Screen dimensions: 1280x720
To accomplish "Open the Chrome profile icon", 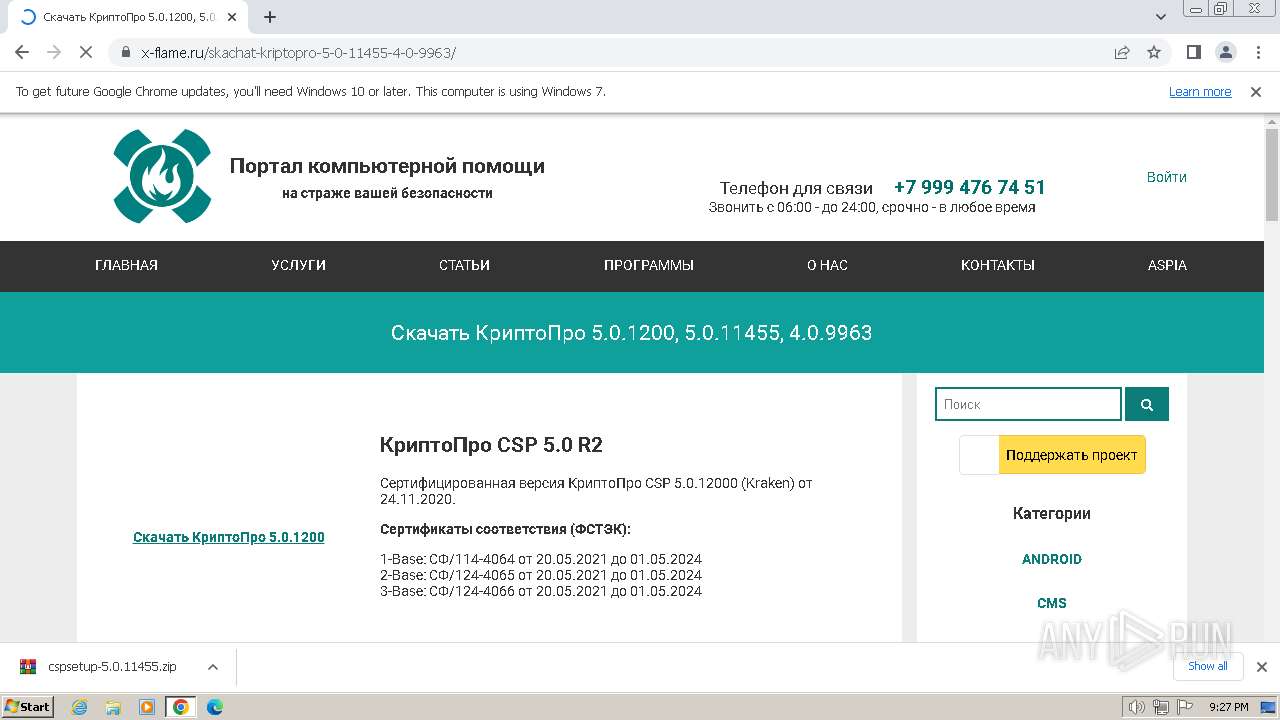I will point(1226,53).
